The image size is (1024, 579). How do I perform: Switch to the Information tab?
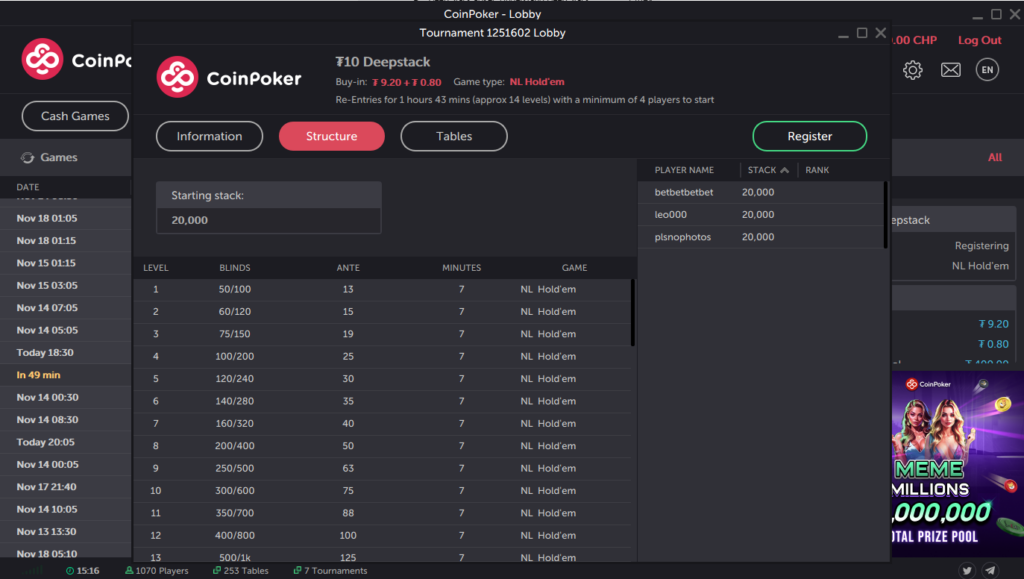(x=209, y=136)
